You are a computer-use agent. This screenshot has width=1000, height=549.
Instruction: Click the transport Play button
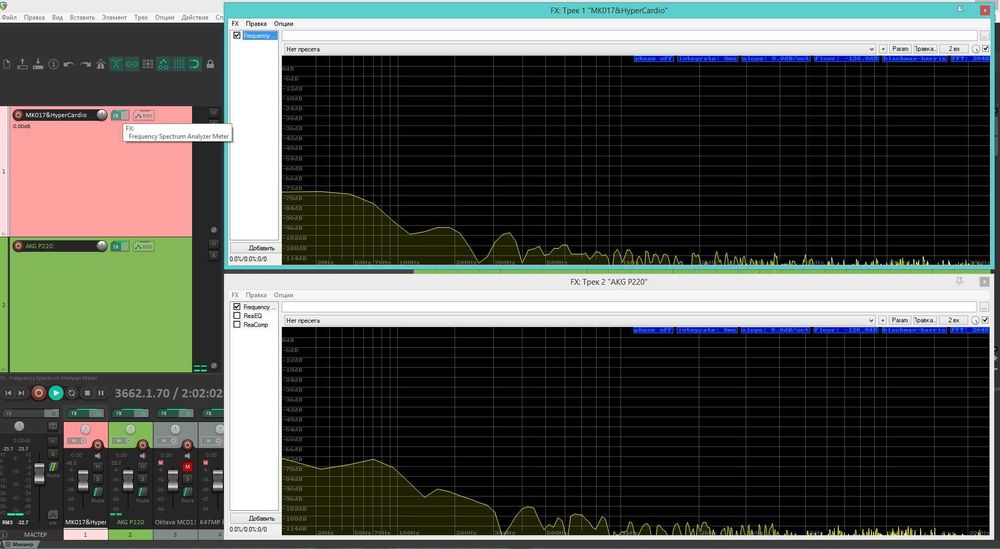[56, 393]
